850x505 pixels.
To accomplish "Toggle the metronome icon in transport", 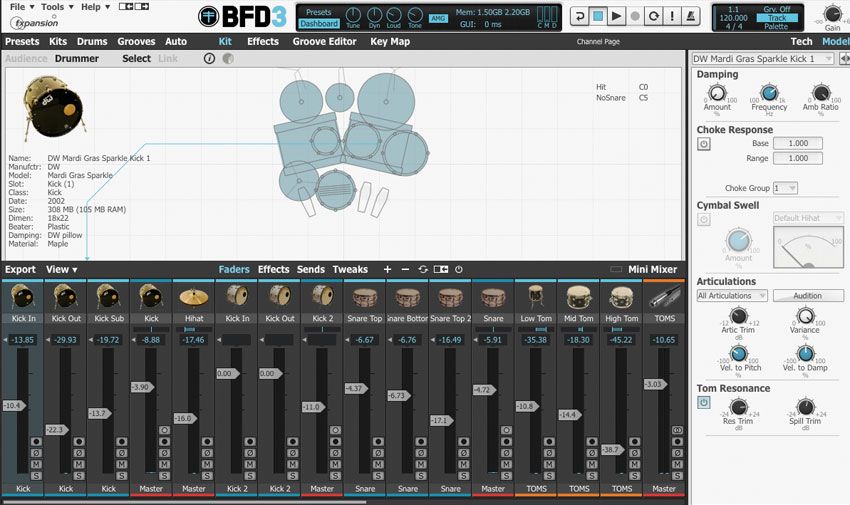I will pos(690,16).
